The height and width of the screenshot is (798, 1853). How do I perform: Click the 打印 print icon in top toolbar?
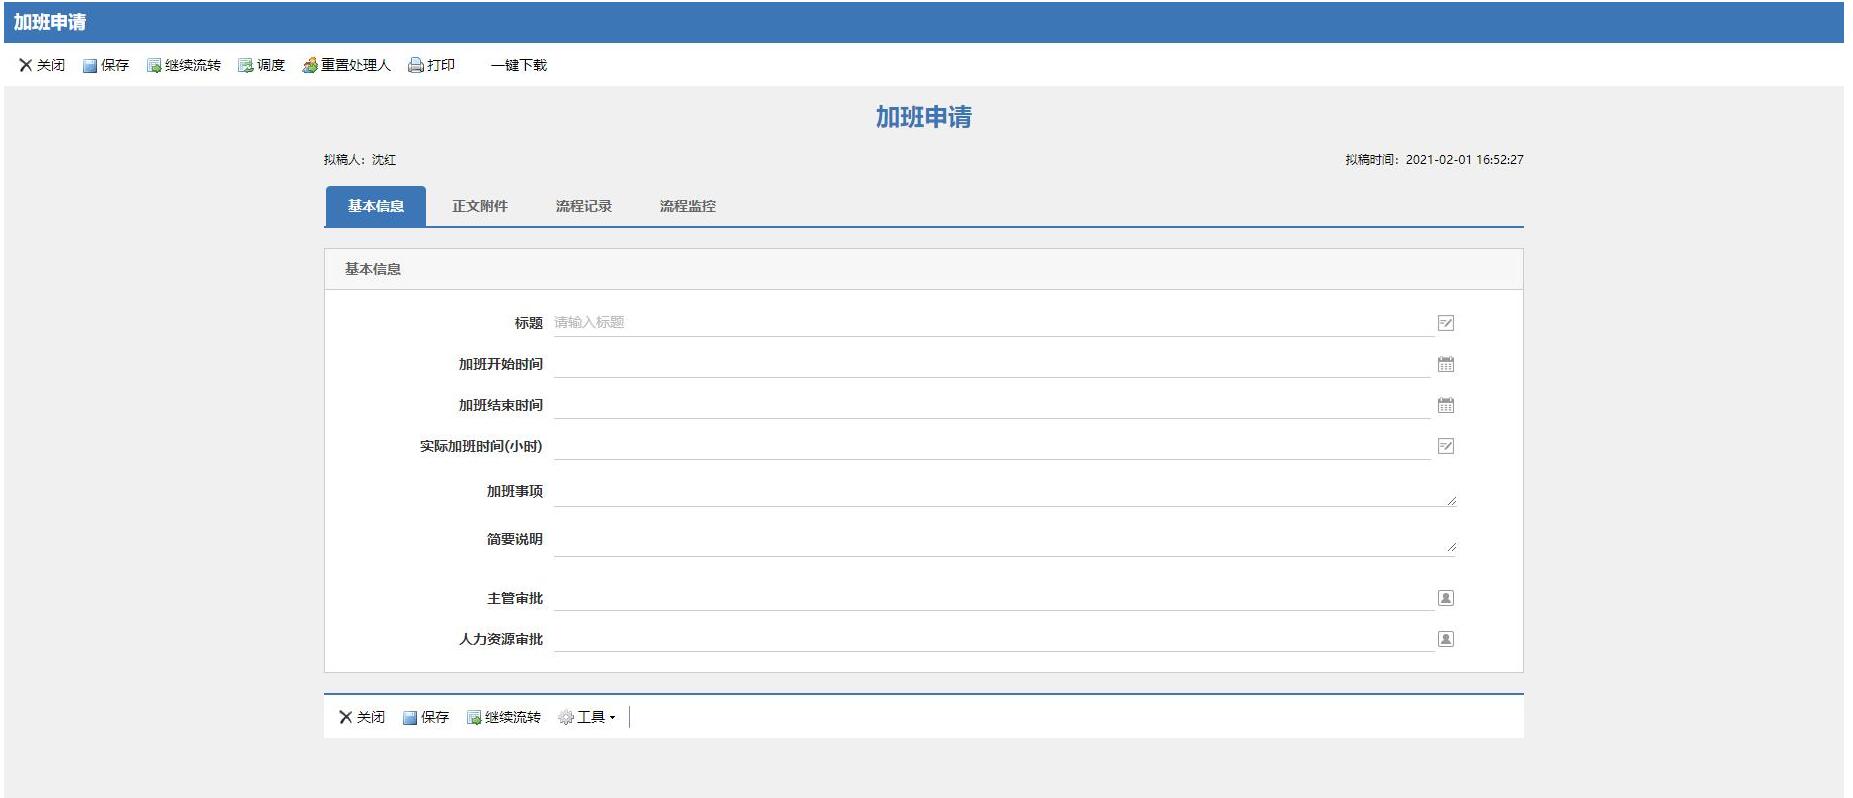click(416, 65)
